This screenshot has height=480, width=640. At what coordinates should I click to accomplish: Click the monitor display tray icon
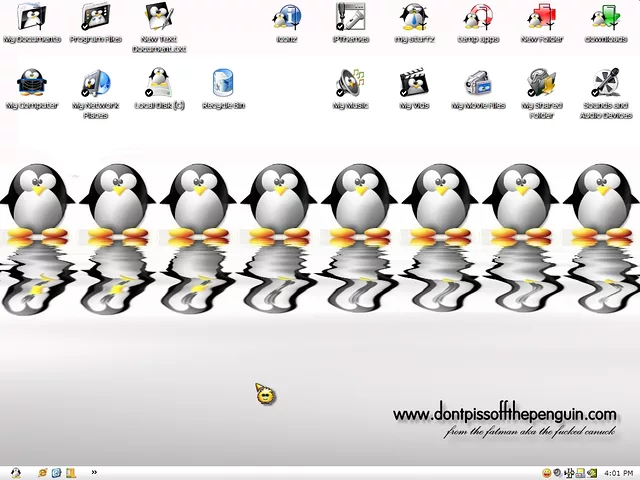[x=580, y=473]
